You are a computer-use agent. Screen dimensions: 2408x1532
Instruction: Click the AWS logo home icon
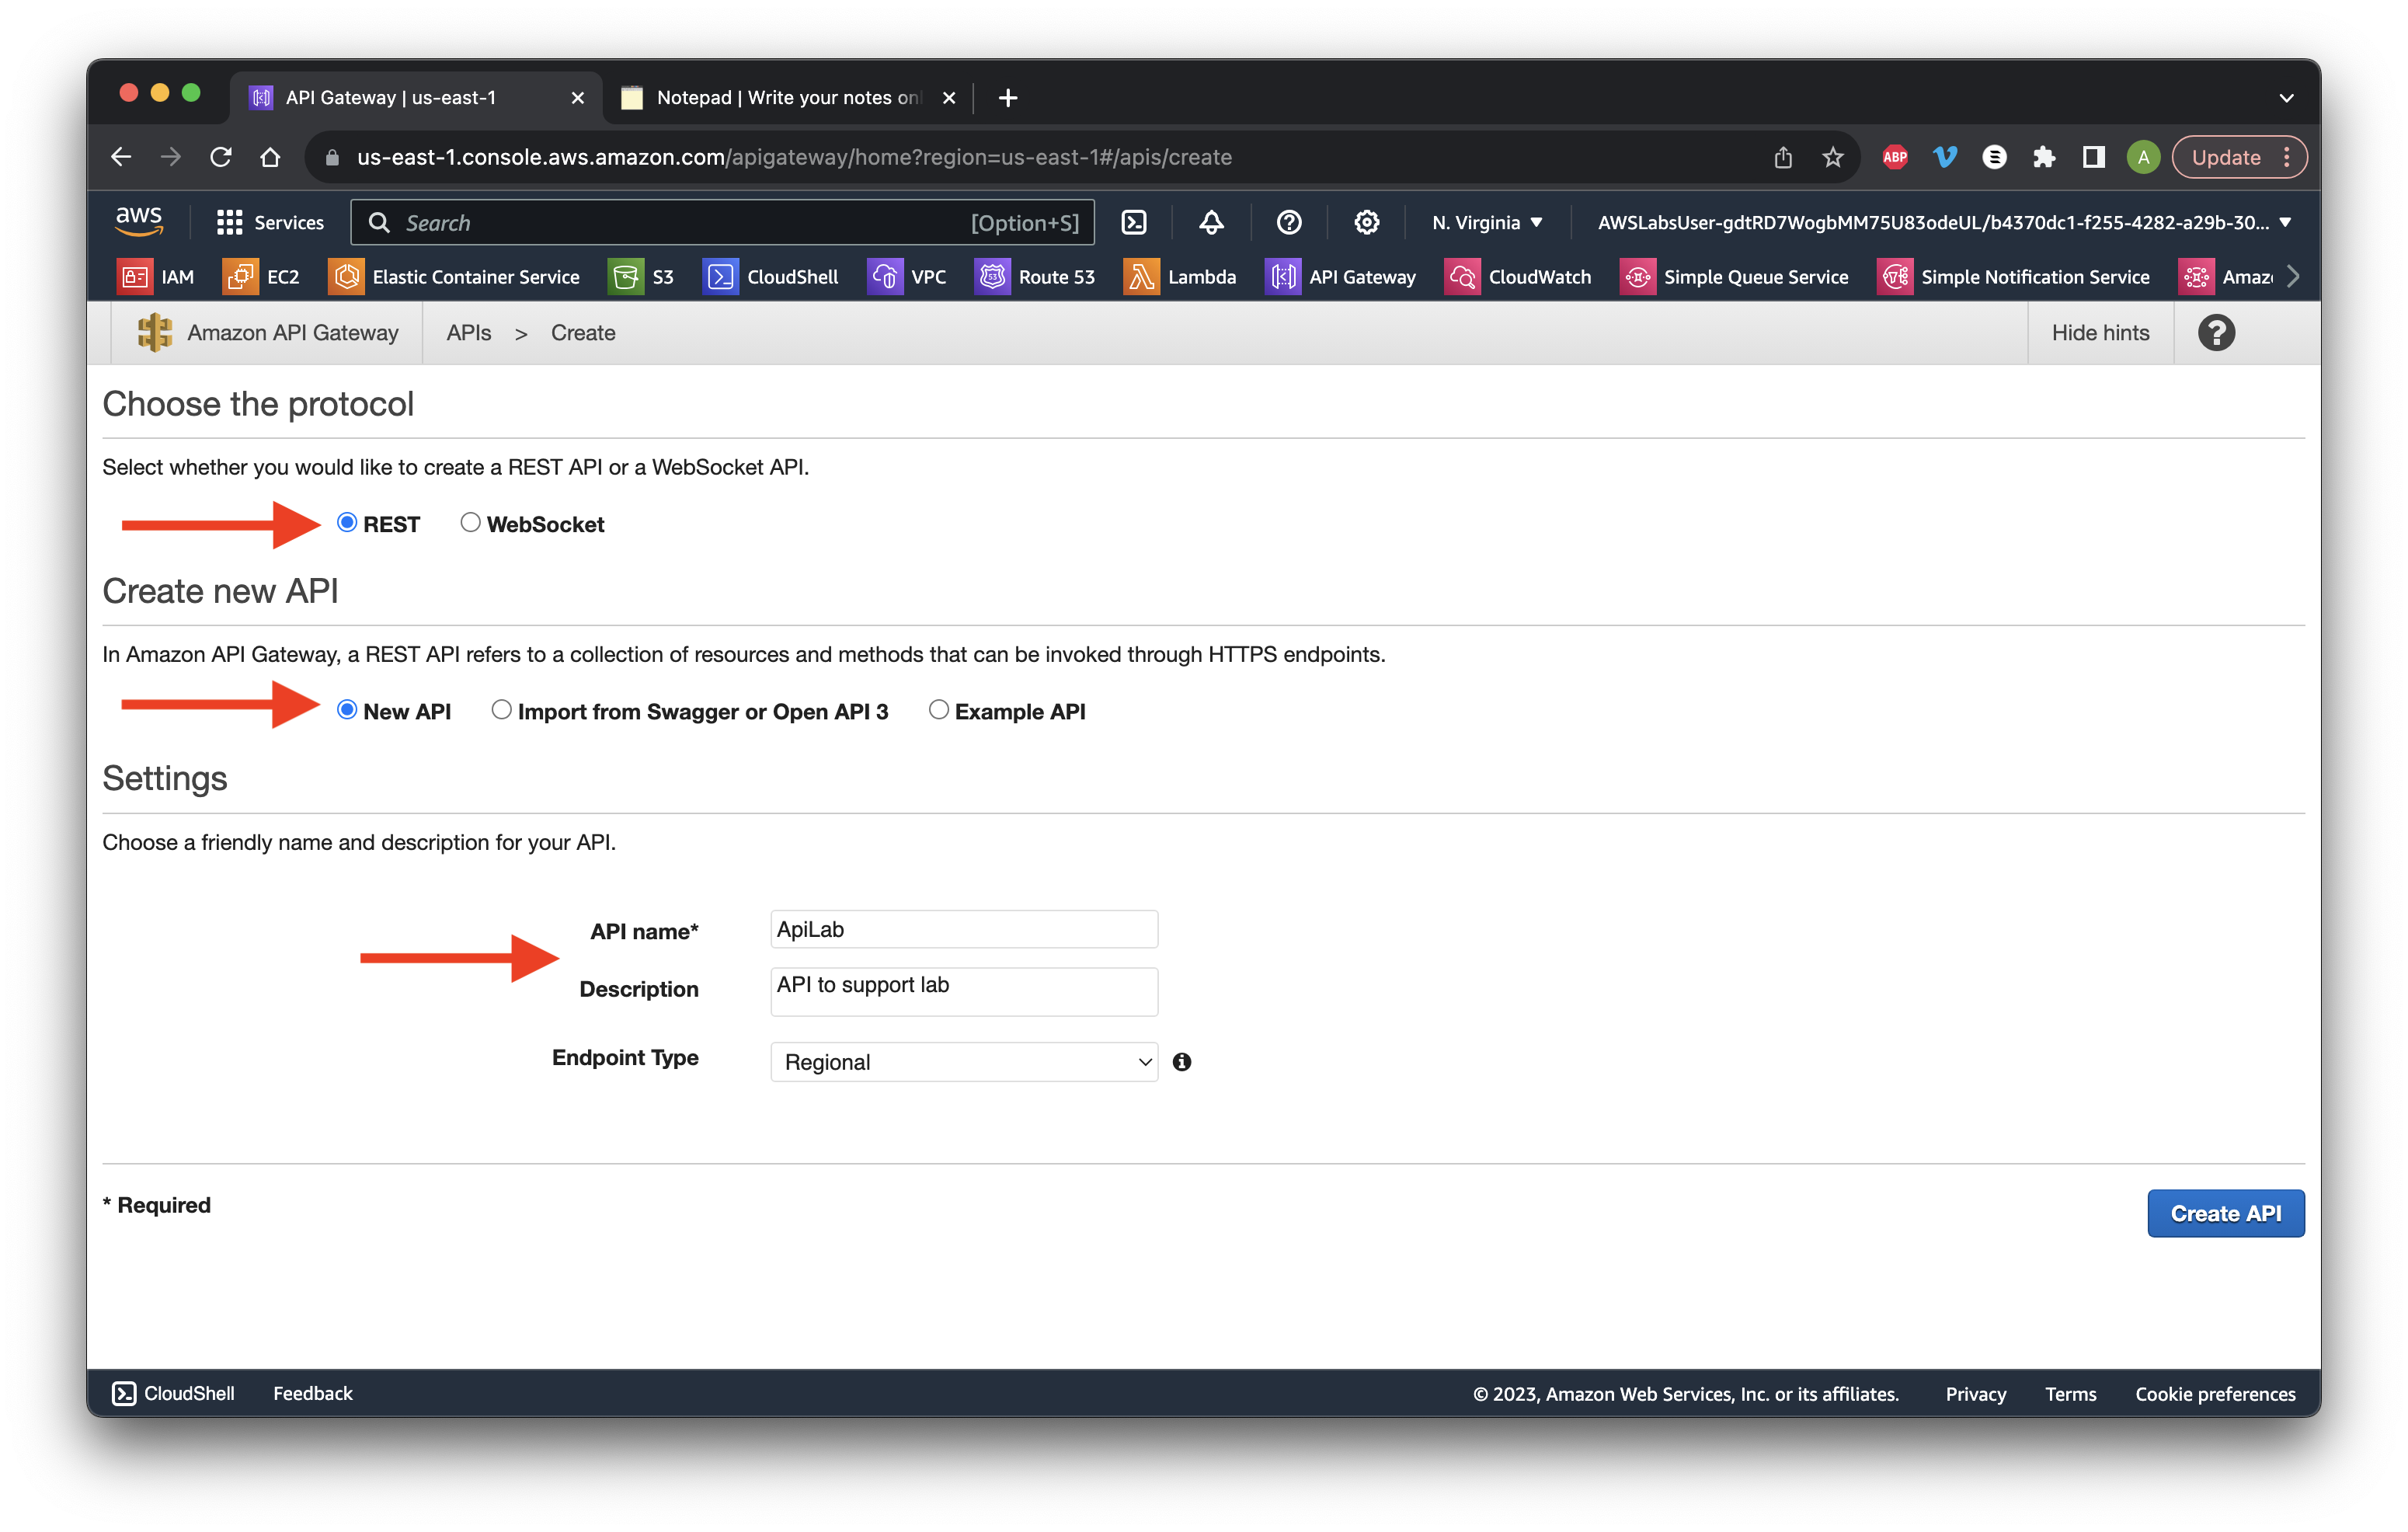139,221
